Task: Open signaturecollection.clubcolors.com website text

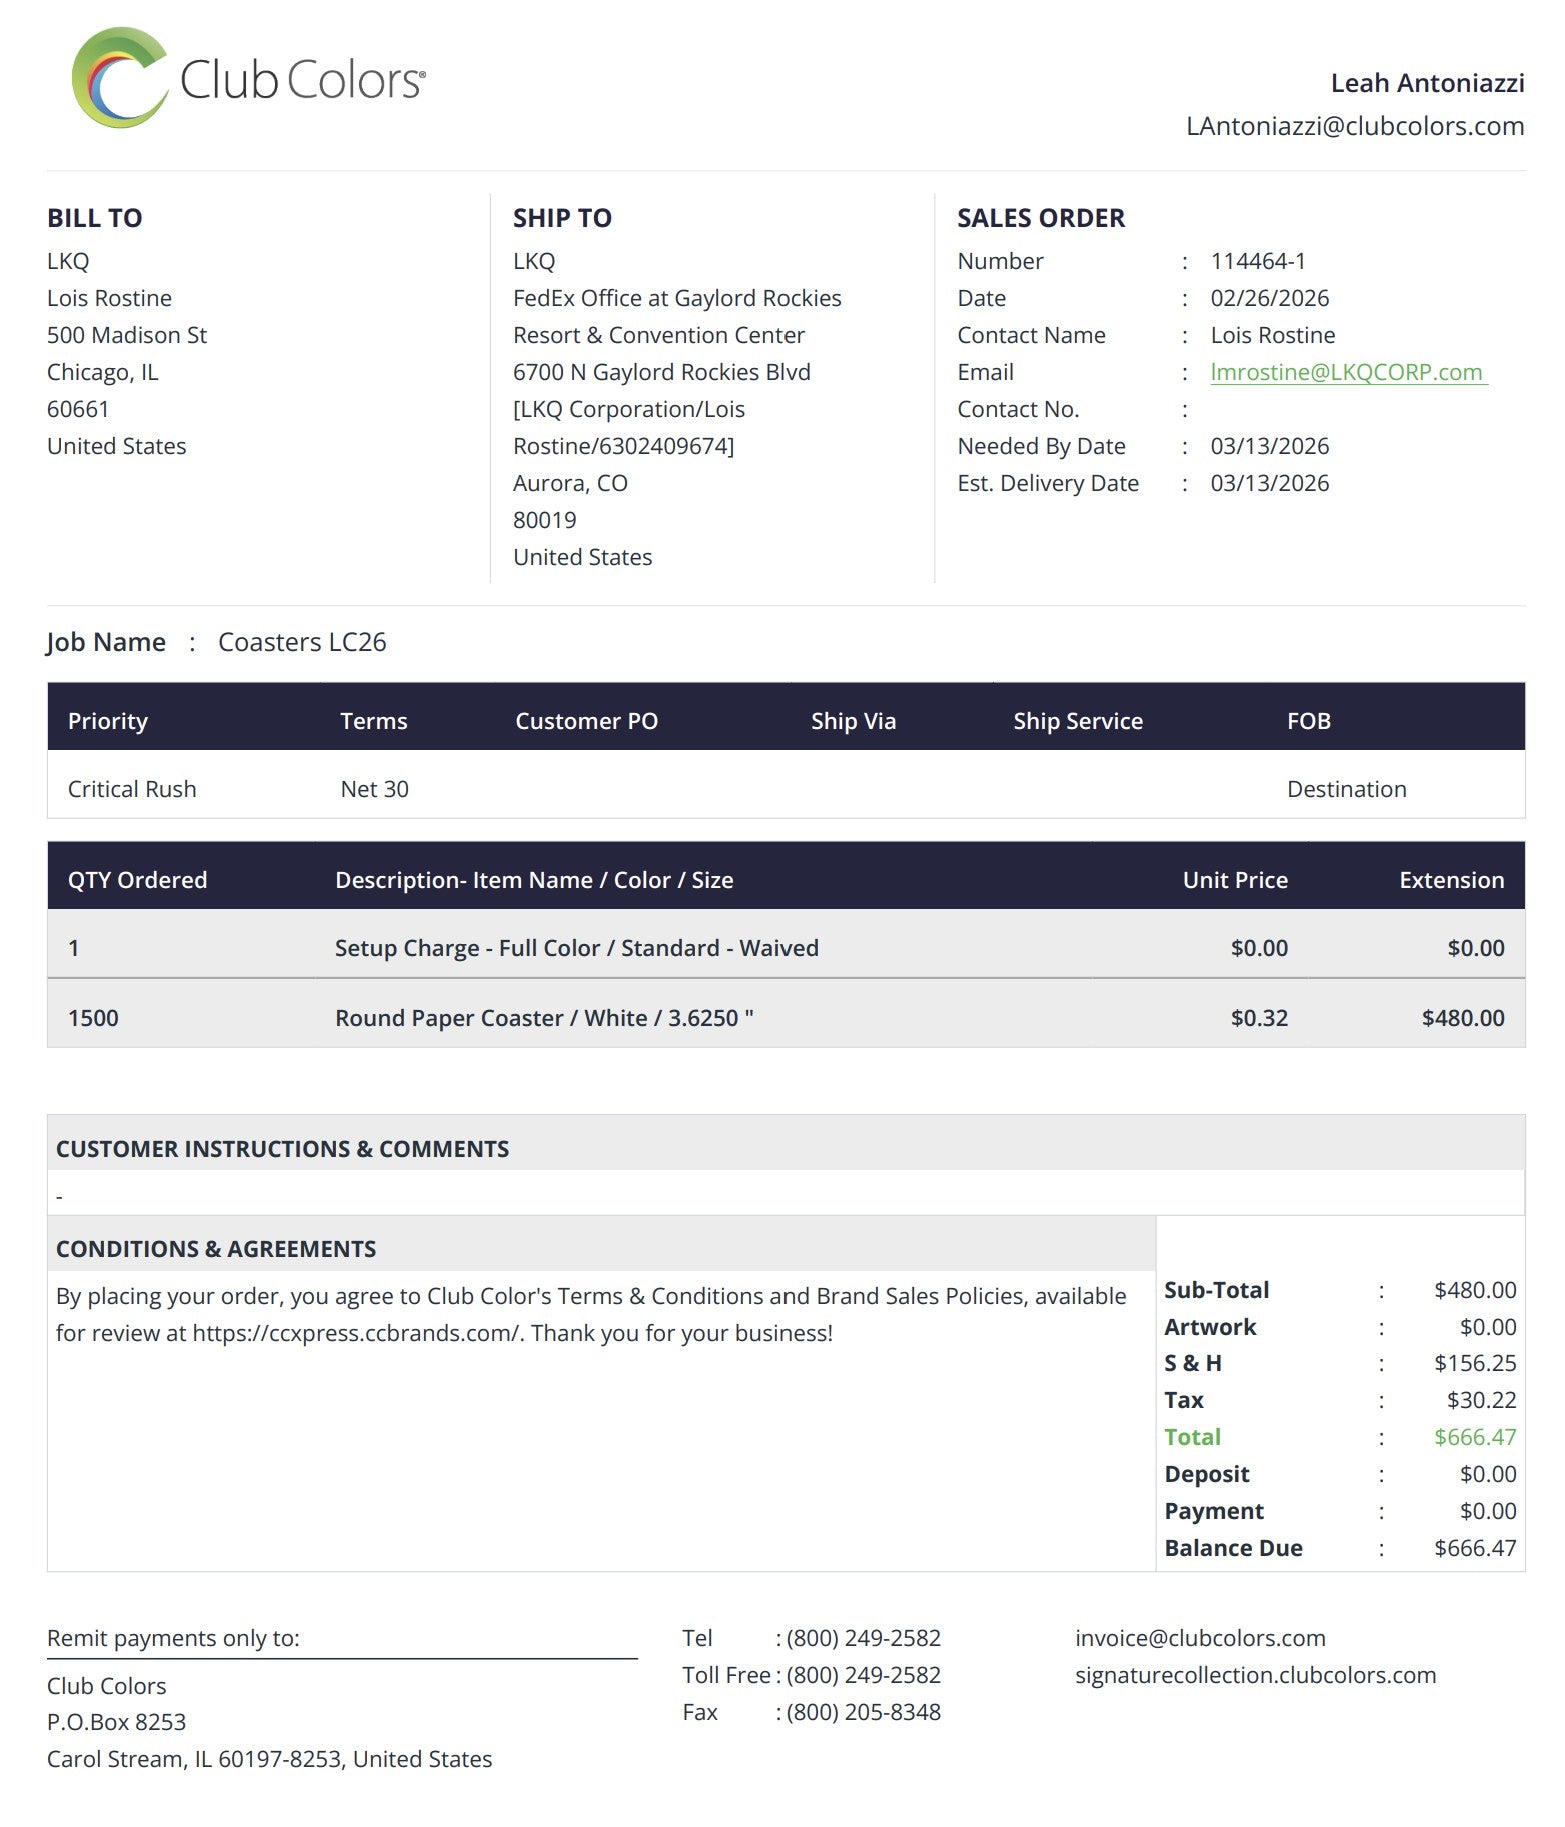Action: 1255,1675
